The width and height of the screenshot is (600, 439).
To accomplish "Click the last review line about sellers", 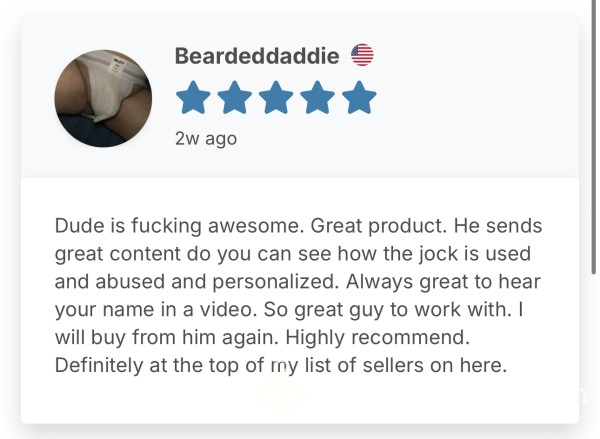I will click(281, 366).
